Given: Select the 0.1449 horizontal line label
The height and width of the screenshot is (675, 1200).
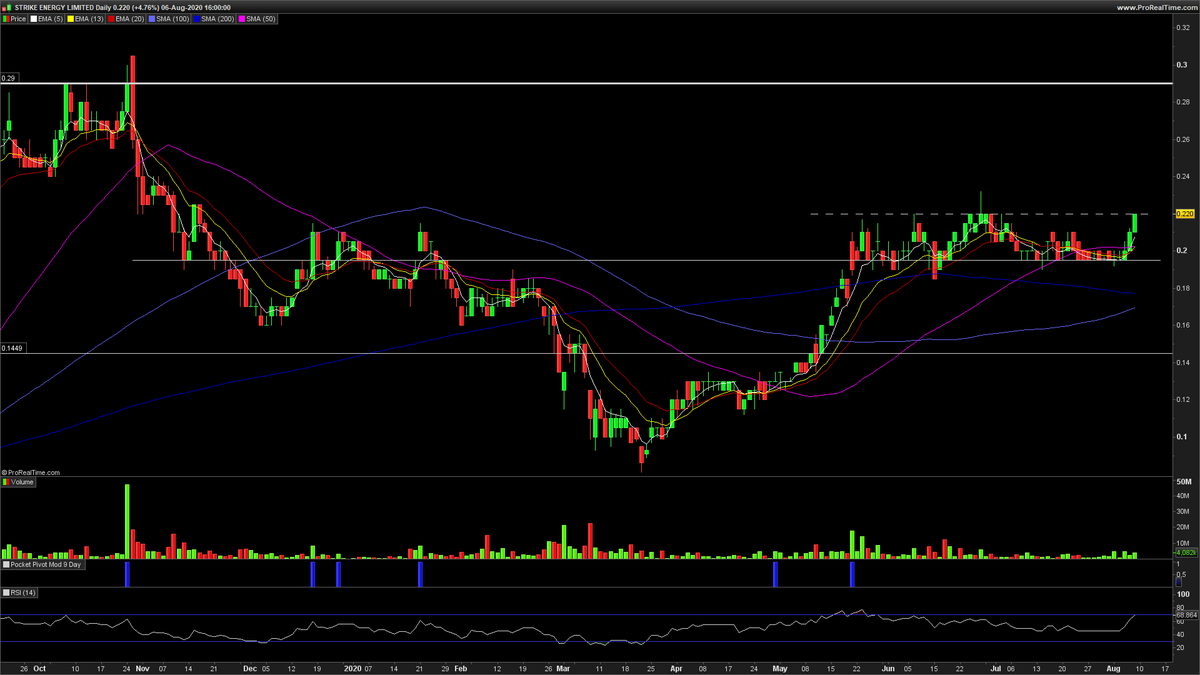Looking at the screenshot, I should [12, 348].
